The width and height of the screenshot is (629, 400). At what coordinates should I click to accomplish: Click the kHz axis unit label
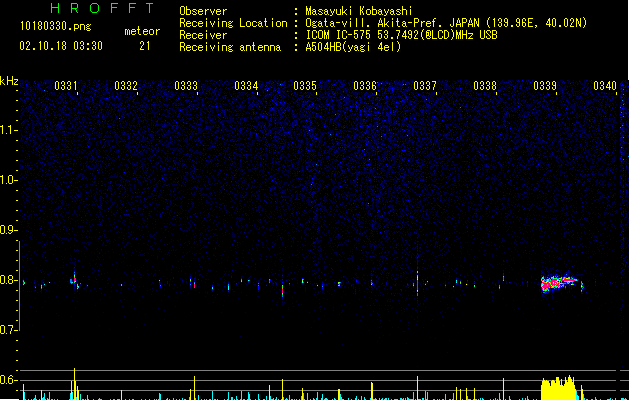coord(9,81)
